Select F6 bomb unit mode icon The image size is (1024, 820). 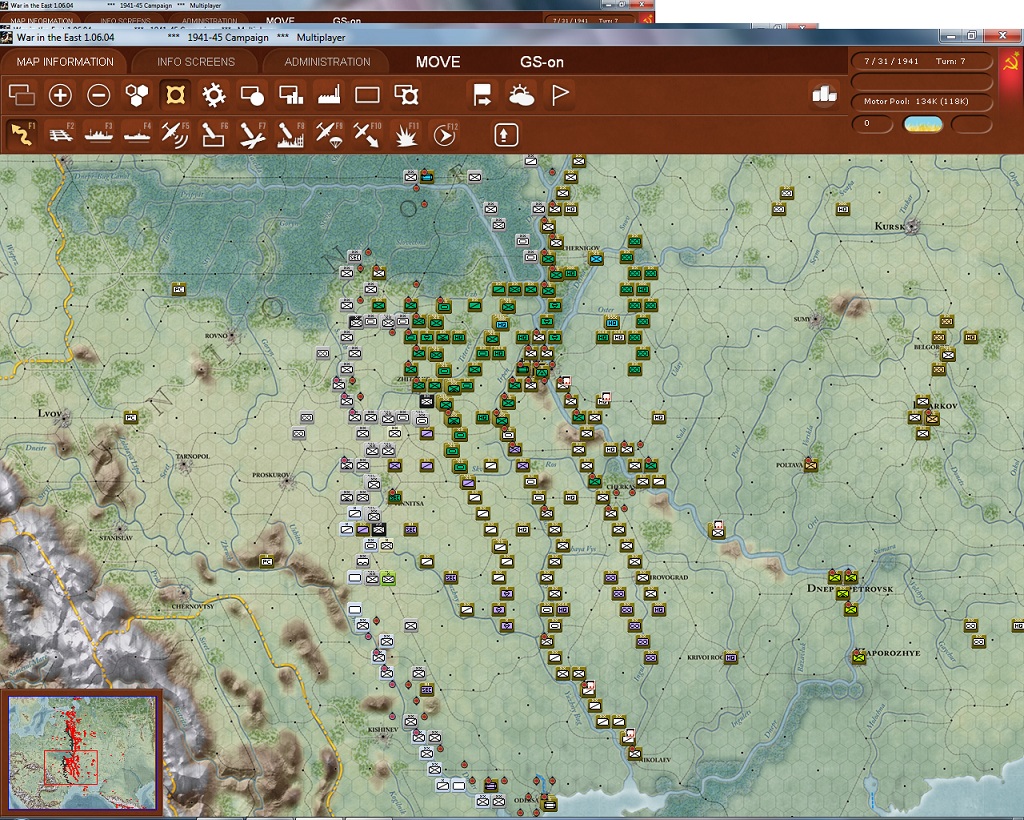pos(214,134)
